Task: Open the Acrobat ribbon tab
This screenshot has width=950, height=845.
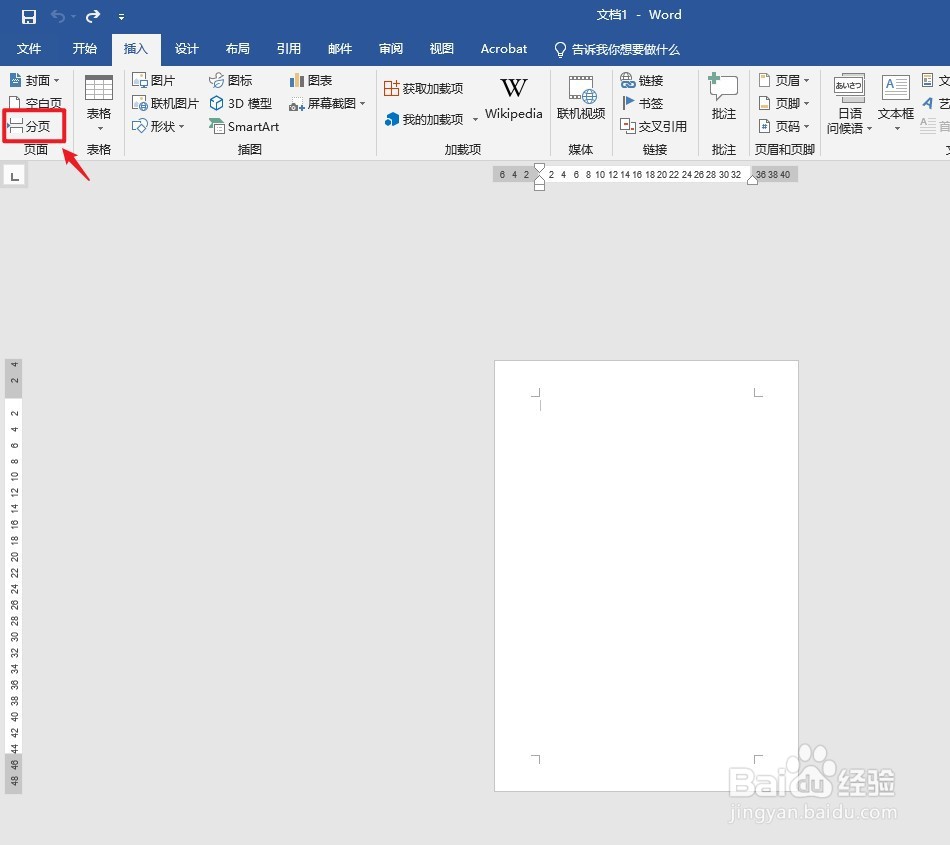Action: point(503,48)
